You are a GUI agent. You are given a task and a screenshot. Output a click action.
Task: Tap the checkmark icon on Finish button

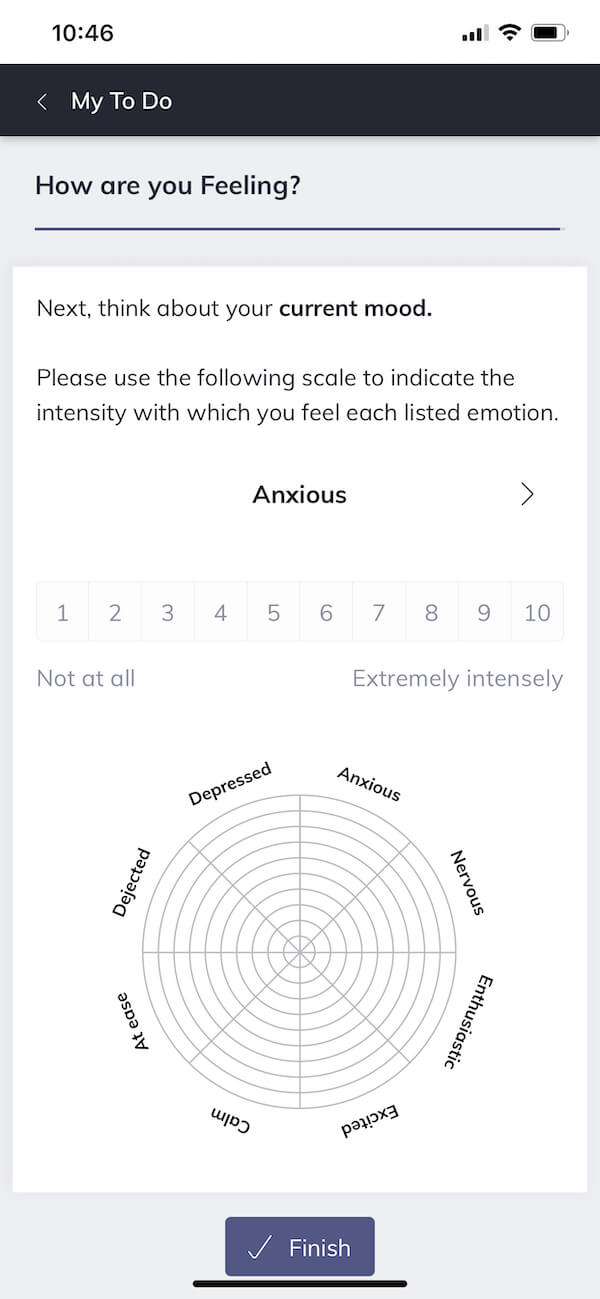(260, 1247)
